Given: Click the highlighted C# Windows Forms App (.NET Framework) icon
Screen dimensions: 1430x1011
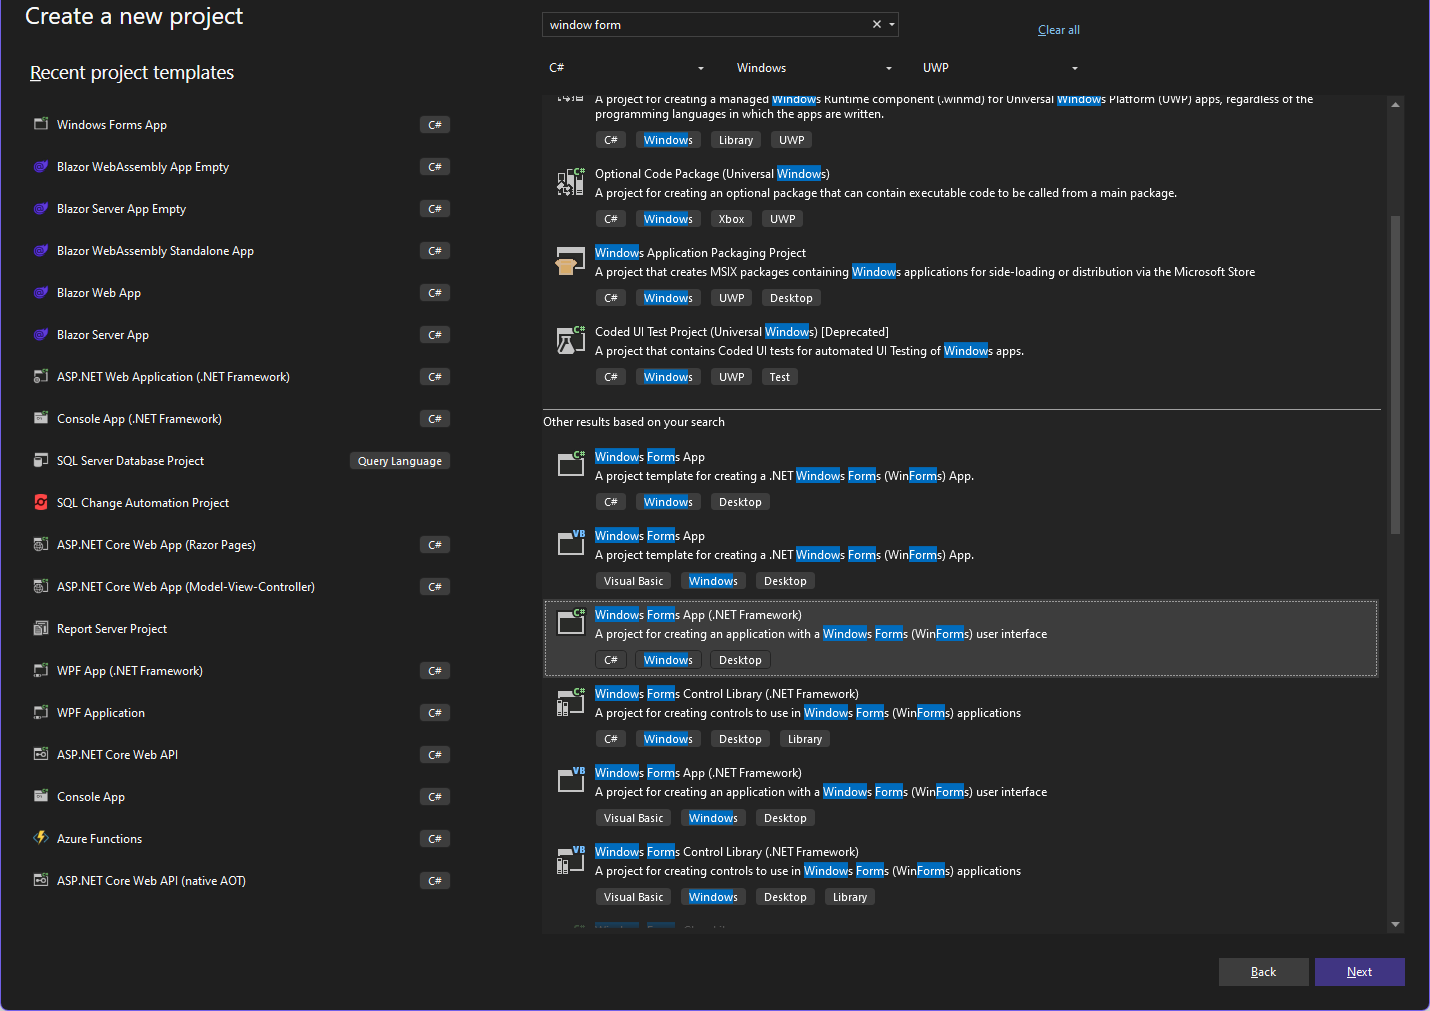Looking at the screenshot, I should click(x=571, y=623).
